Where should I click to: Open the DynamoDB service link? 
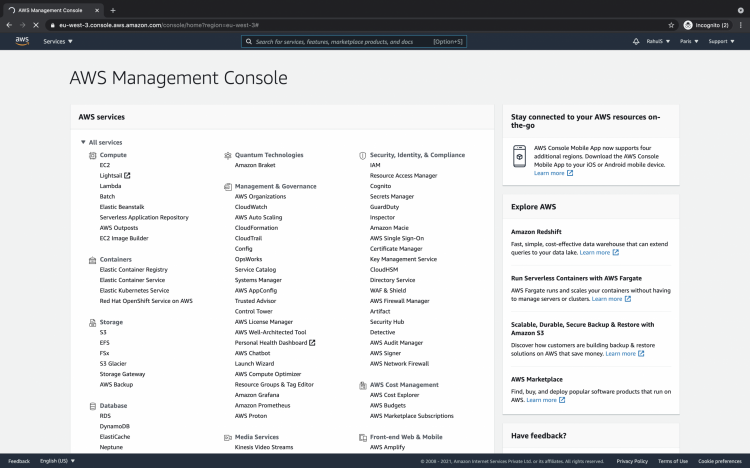click(115, 426)
